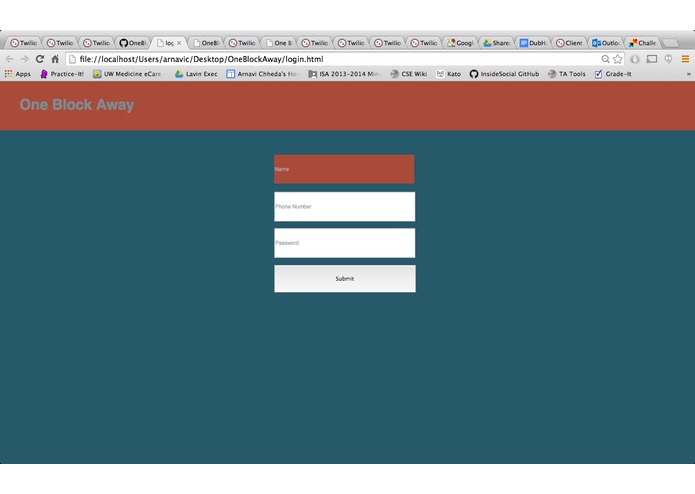Click the pin extension icon in toolbar
This screenshot has height=494, width=695.
(x=668, y=59)
